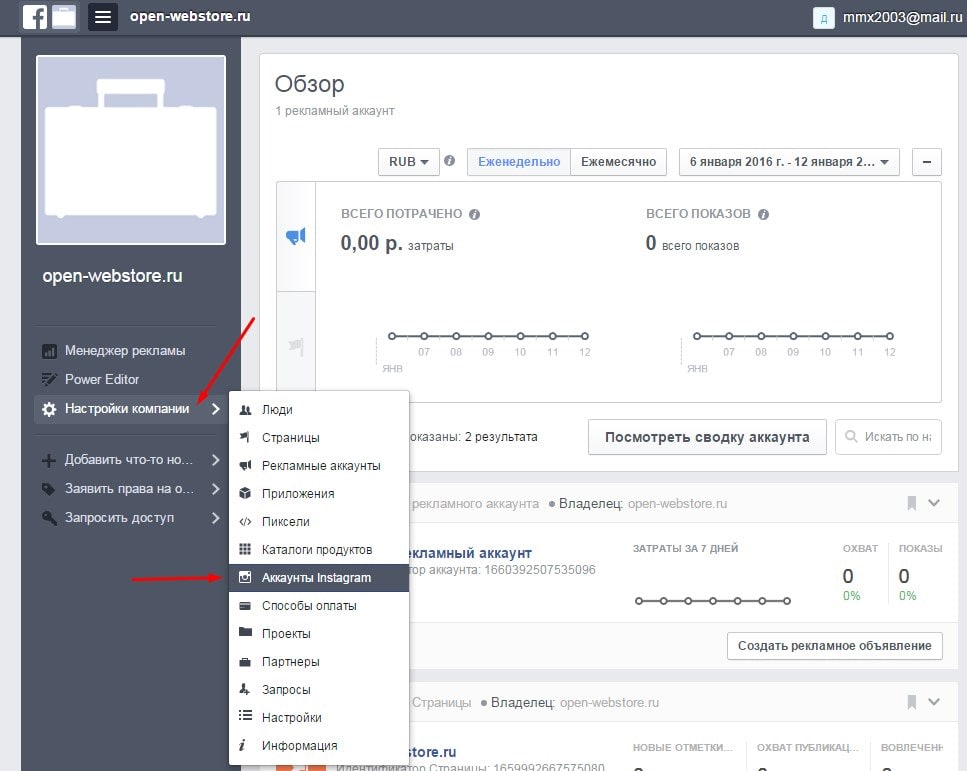Choose Каталоги продуктов menu entry
This screenshot has height=771, width=967.
click(x=319, y=550)
